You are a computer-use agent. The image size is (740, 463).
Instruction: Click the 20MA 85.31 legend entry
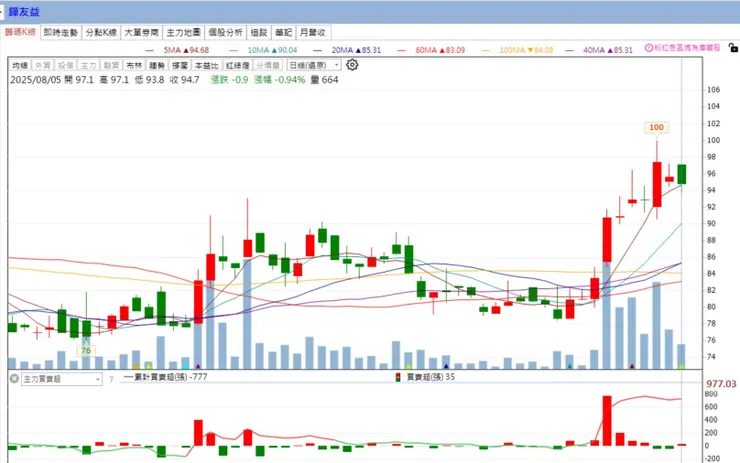point(347,50)
